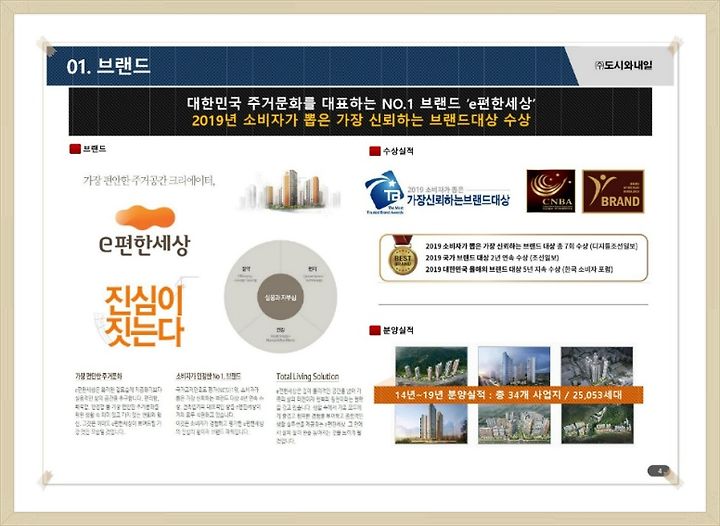
Task: Click the red square beside 분양실적 heading
Action: click(x=375, y=330)
